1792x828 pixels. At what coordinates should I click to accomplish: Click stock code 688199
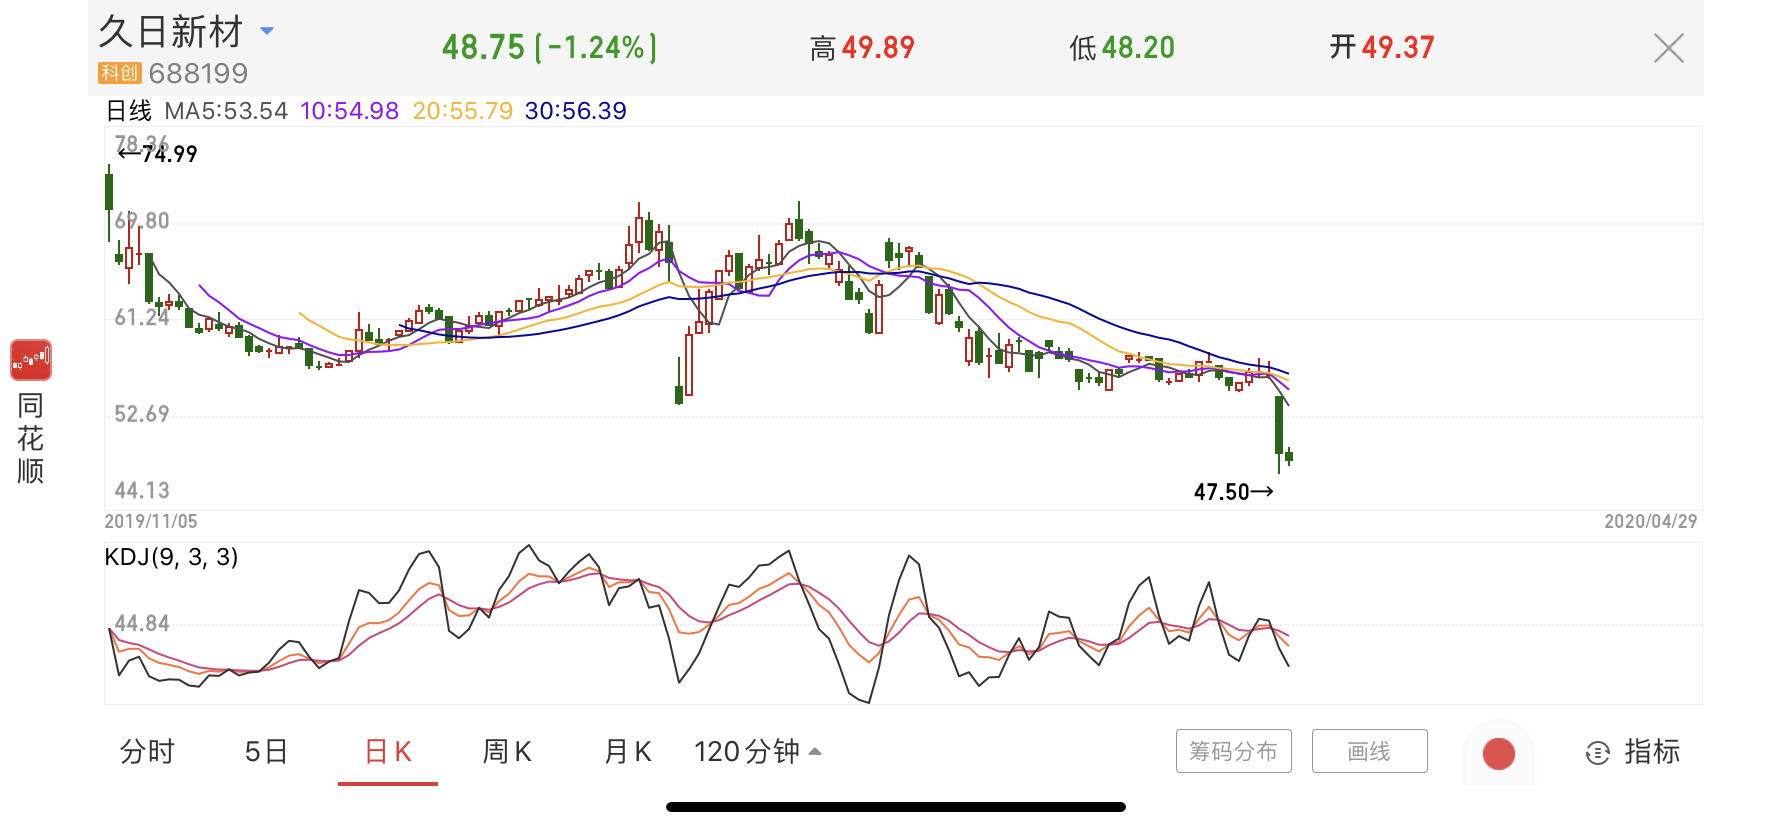198,73
